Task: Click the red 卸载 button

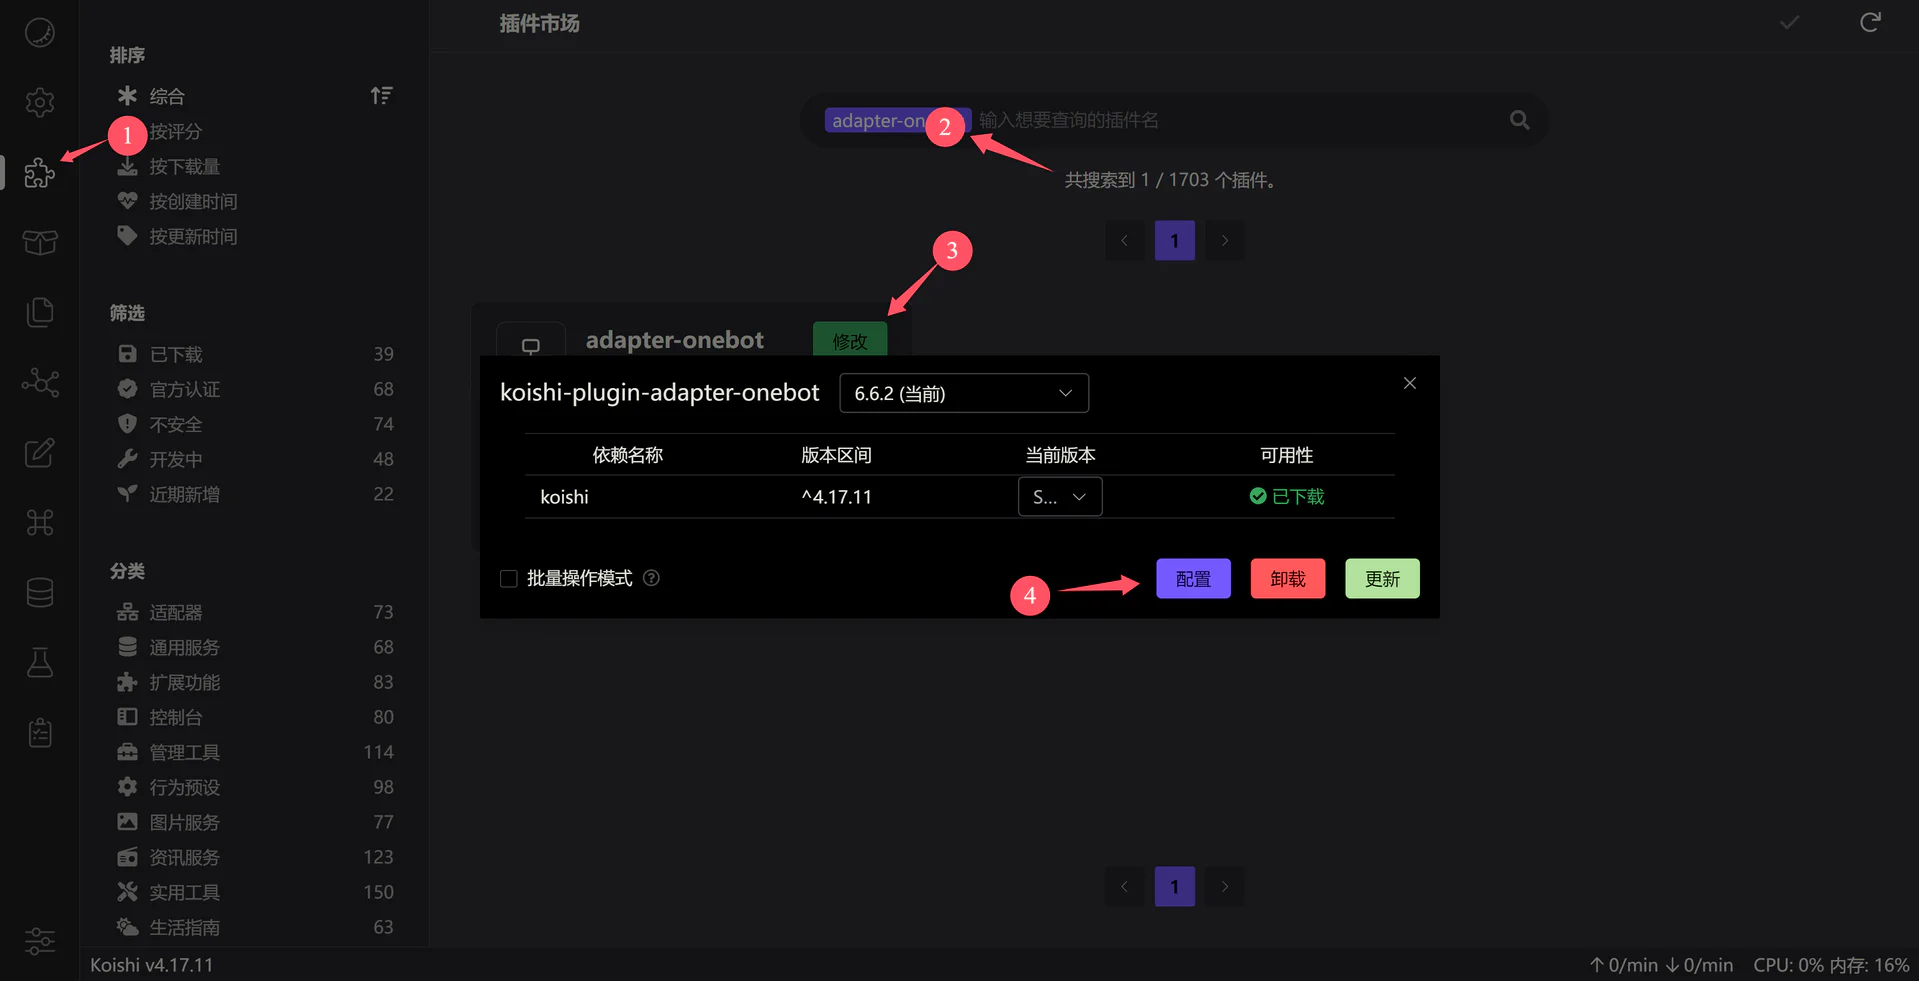Action: pyautogui.click(x=1288, y=578)
